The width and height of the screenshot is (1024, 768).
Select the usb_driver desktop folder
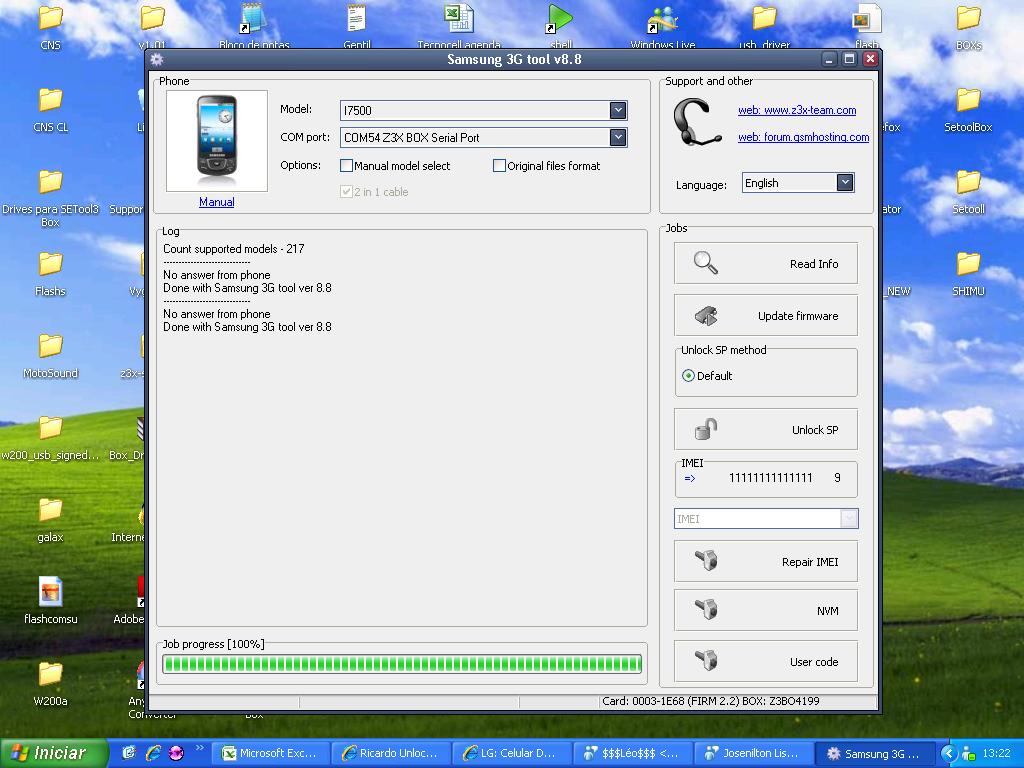(764, 26)
